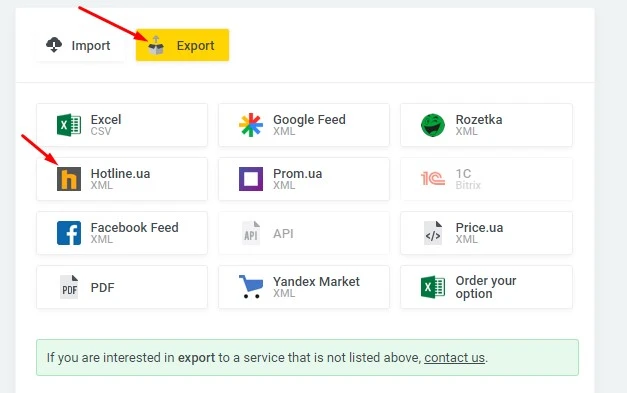Click the Export box icon
This screenshot has height=393, width=627.
[x=156, y=45]
